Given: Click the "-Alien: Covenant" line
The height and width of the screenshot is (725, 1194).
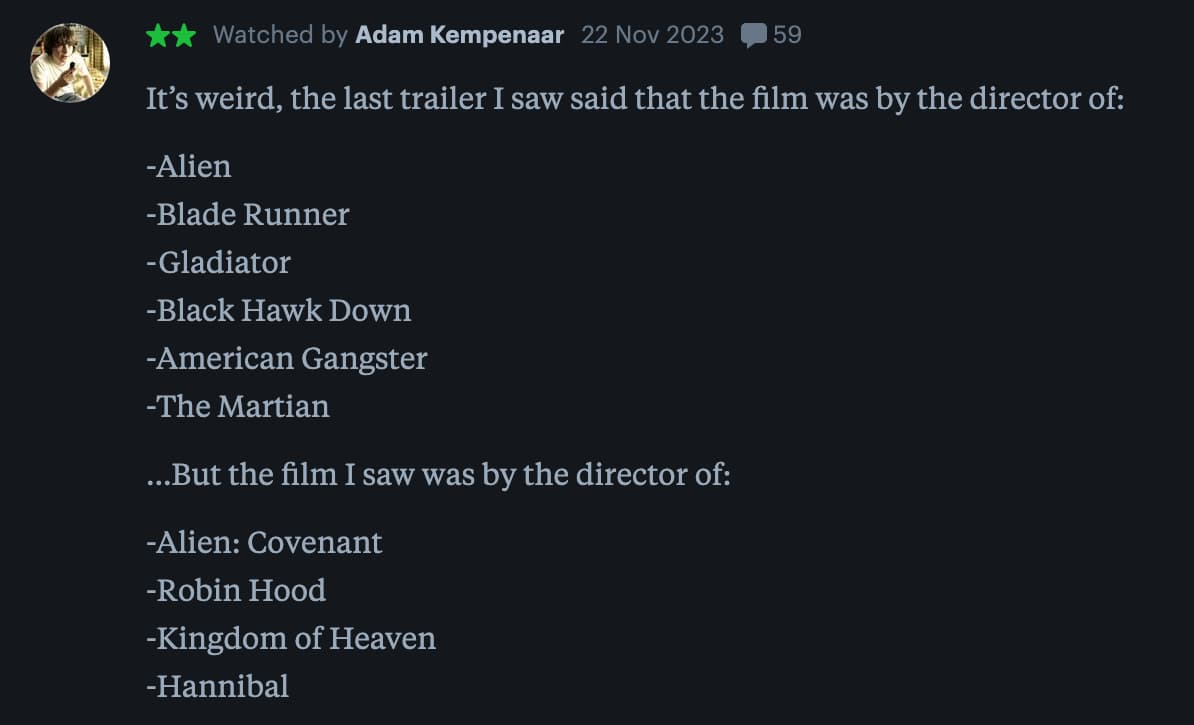Looking at the screenshot, I should (x=264, y=542).
